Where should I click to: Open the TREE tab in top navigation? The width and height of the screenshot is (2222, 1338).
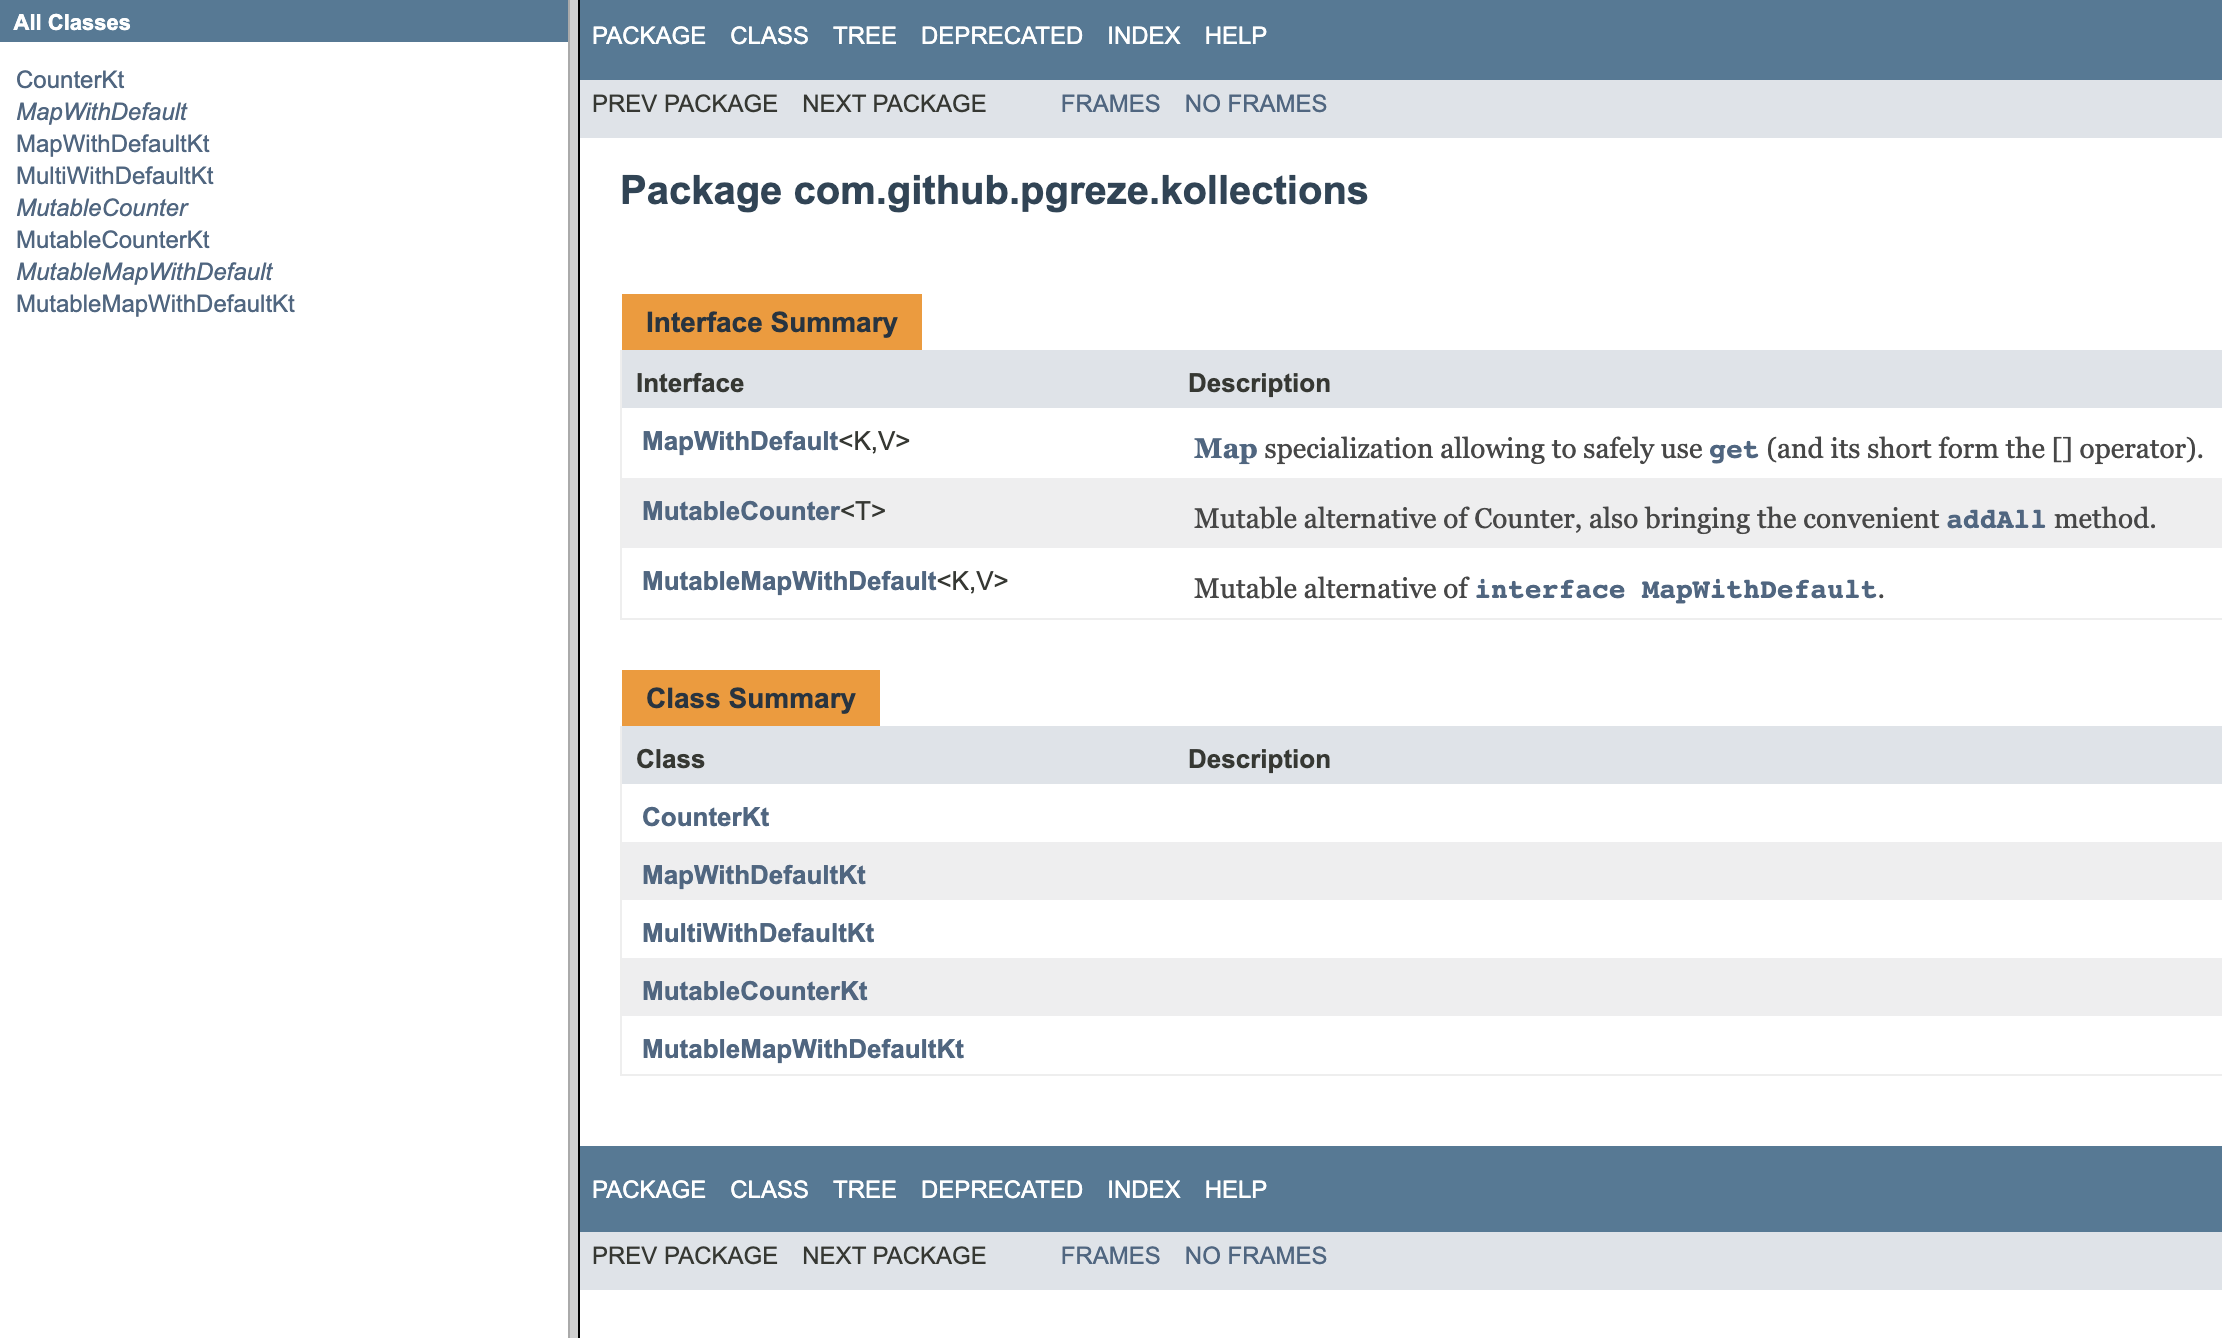(x=864, y=36)
